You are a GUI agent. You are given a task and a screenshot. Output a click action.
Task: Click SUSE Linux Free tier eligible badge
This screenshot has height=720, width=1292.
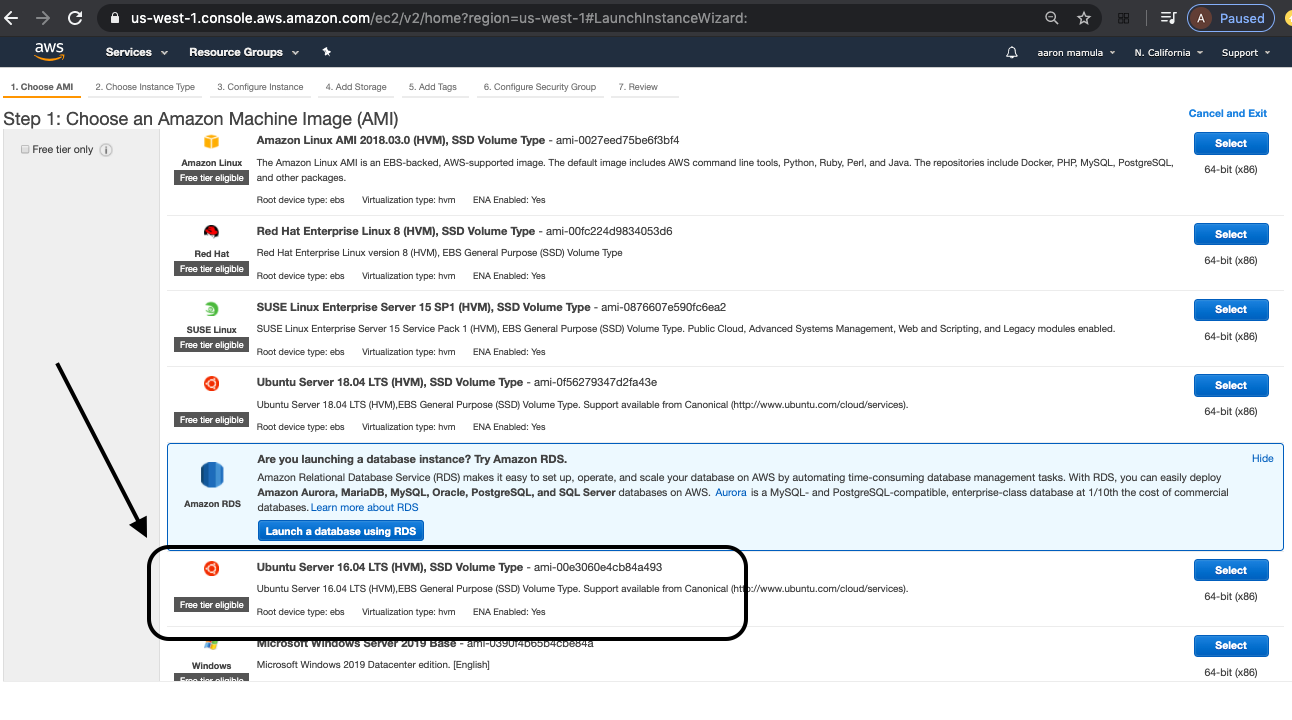pos(212,344)
